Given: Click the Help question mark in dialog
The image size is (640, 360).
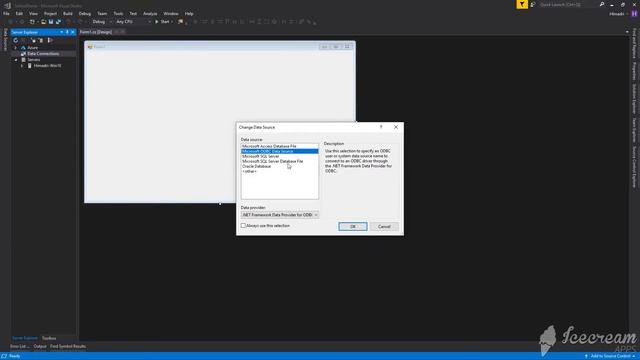Looking at the screenshot, I should [381, 127].
